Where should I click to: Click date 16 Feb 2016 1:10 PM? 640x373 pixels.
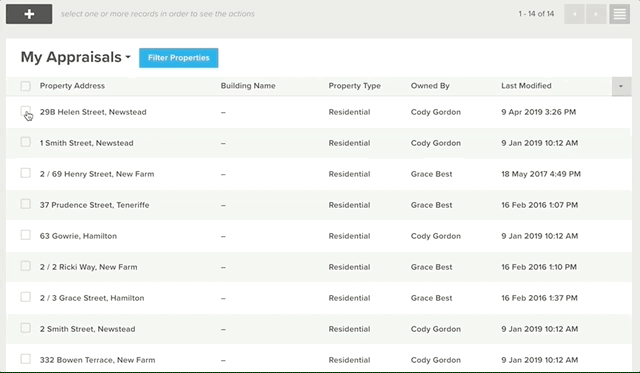click(539, 267)
